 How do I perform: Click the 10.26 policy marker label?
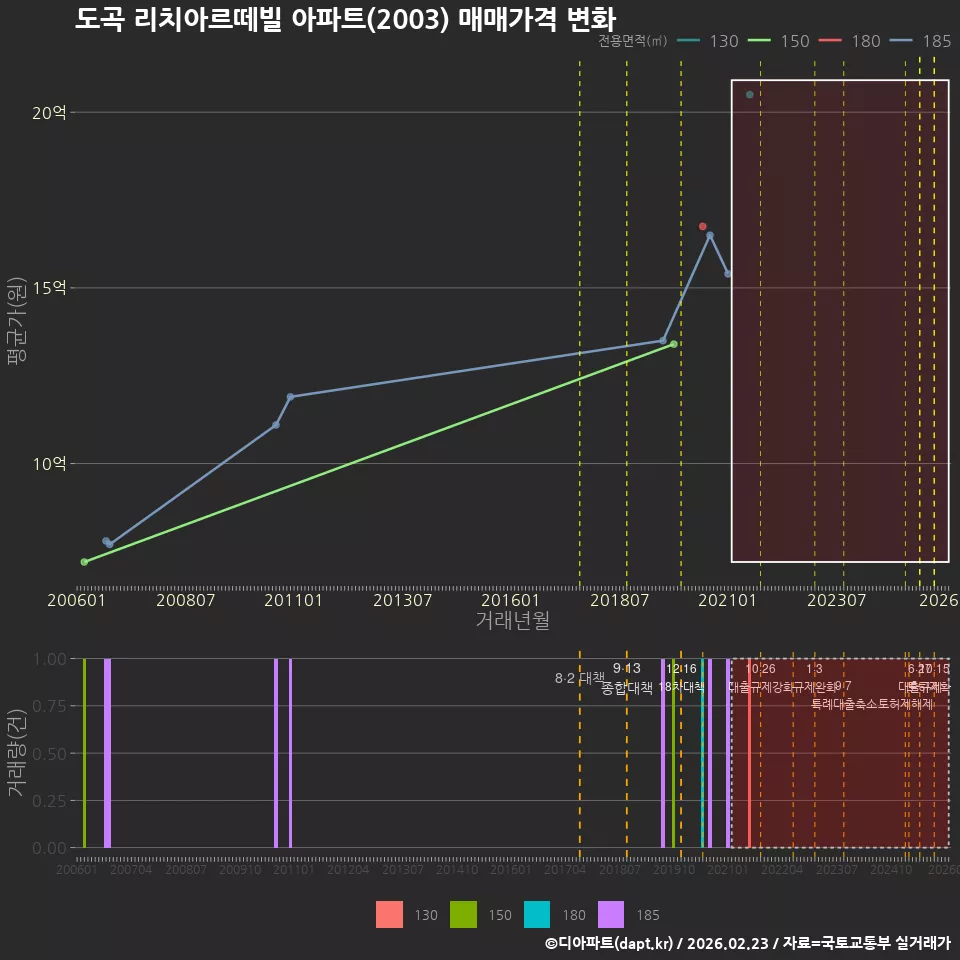(760, 669)
